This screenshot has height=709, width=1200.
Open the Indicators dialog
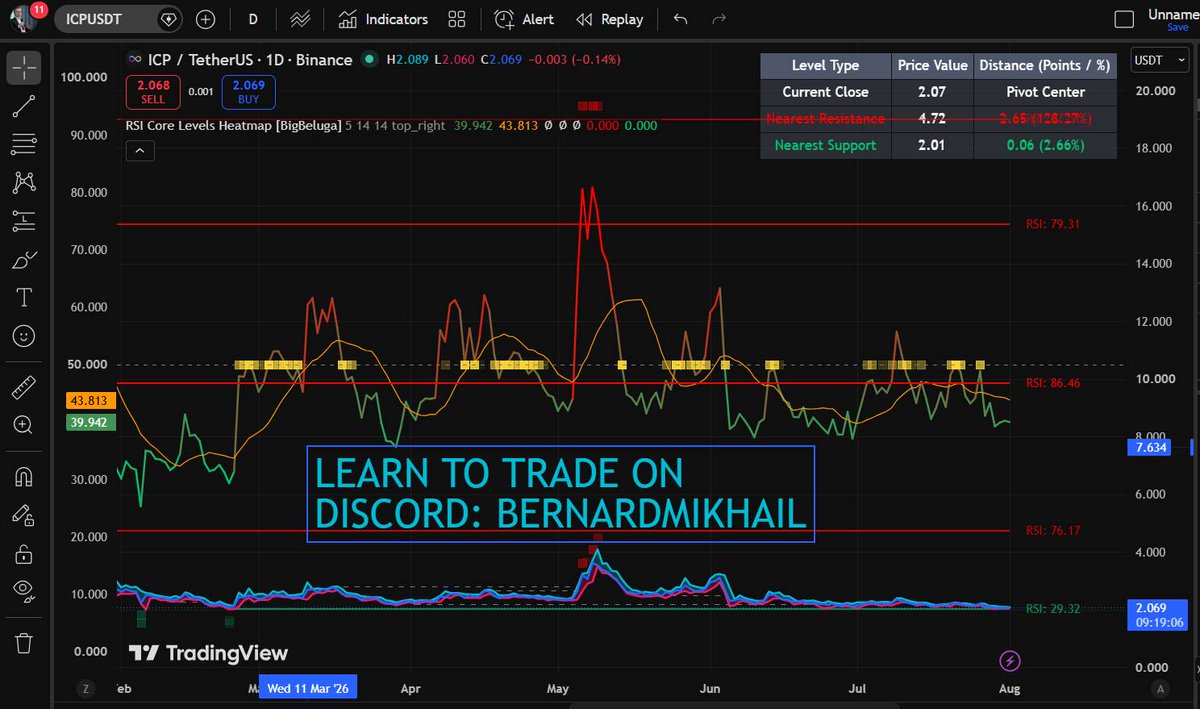point(383,19)
